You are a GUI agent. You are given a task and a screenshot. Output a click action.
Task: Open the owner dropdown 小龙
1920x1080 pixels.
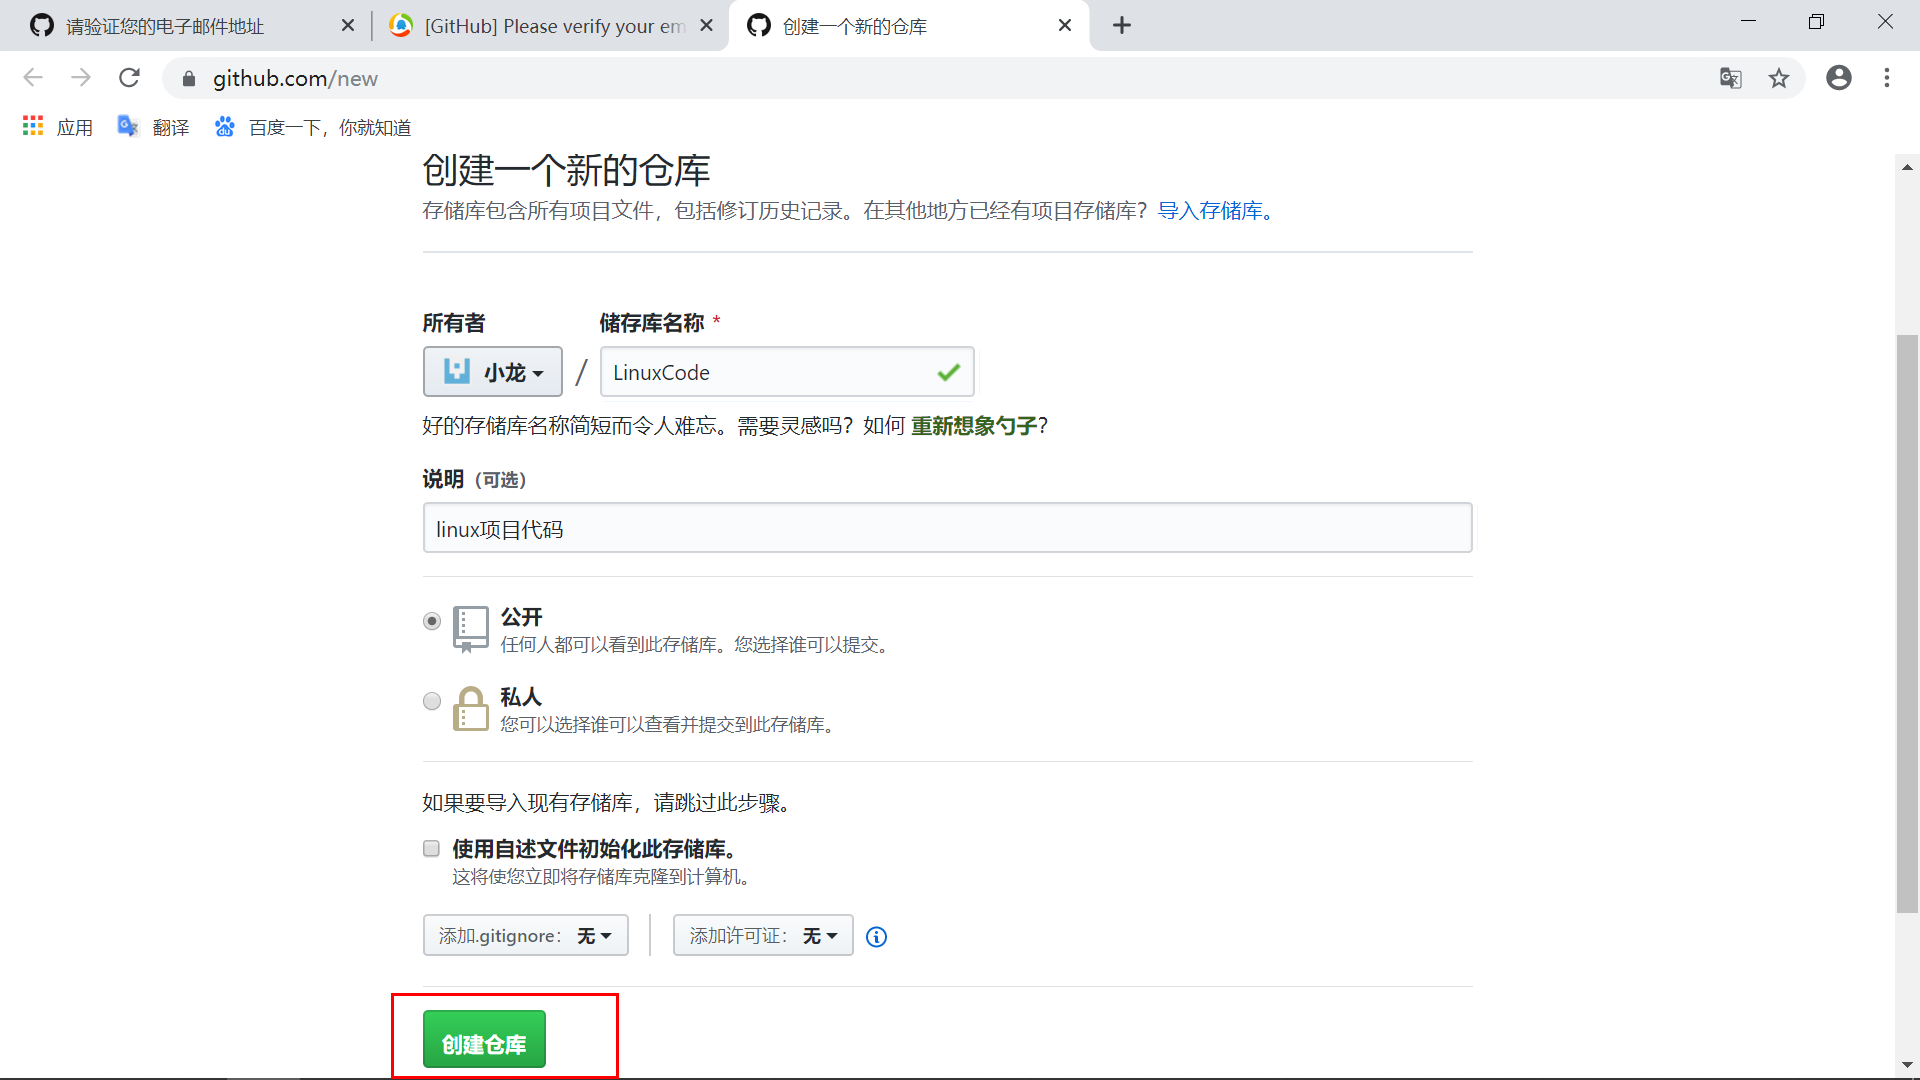[x=493, y=372]
